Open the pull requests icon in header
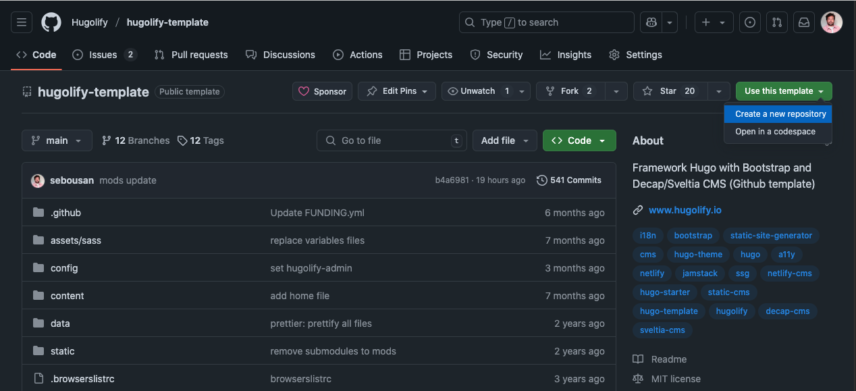This screenshot has width=856, height=391. point(776,22)
